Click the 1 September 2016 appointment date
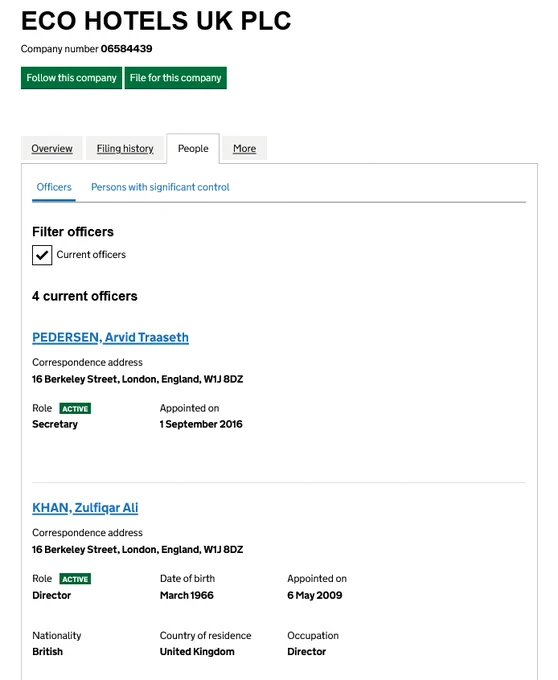This screenshot has width=558, height=680. click(201, 425)
